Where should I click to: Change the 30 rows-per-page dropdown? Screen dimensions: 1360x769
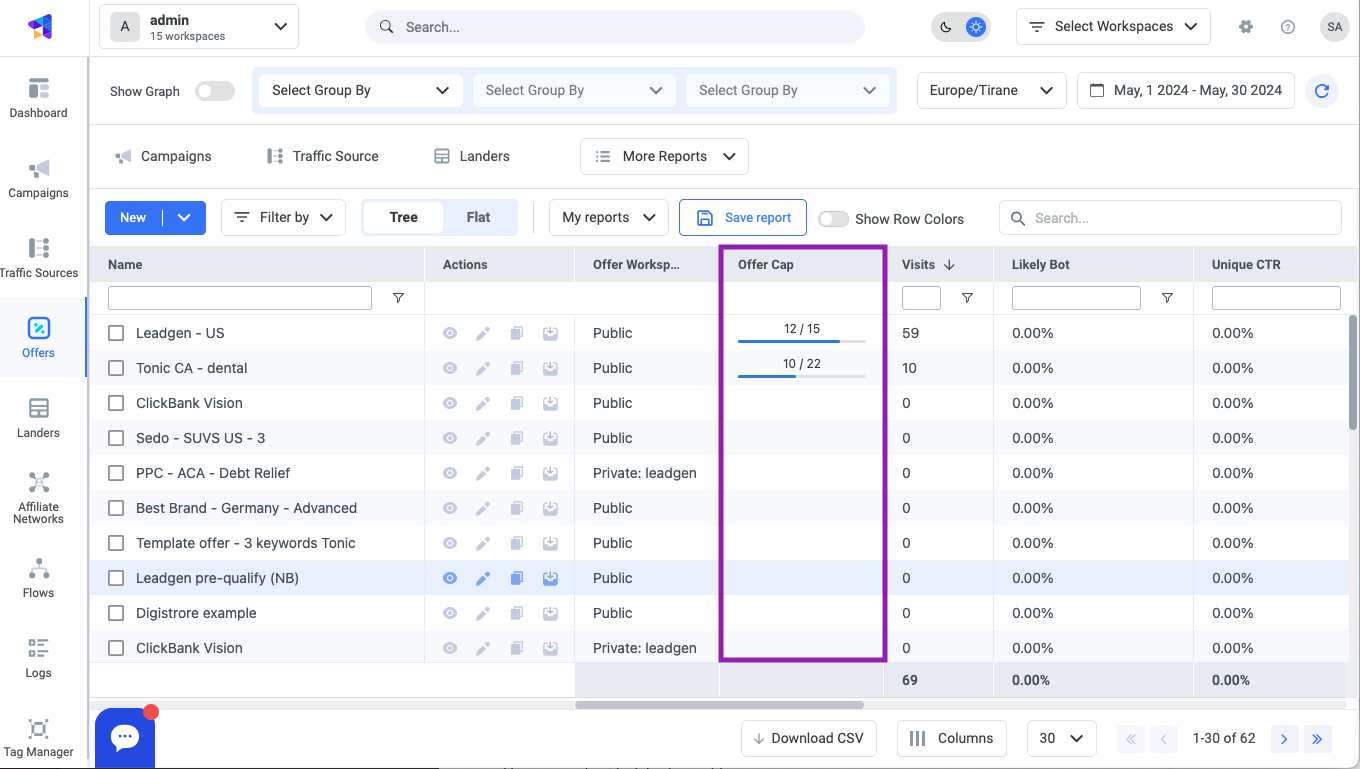pyautogui.click(x=1062, y=738)
